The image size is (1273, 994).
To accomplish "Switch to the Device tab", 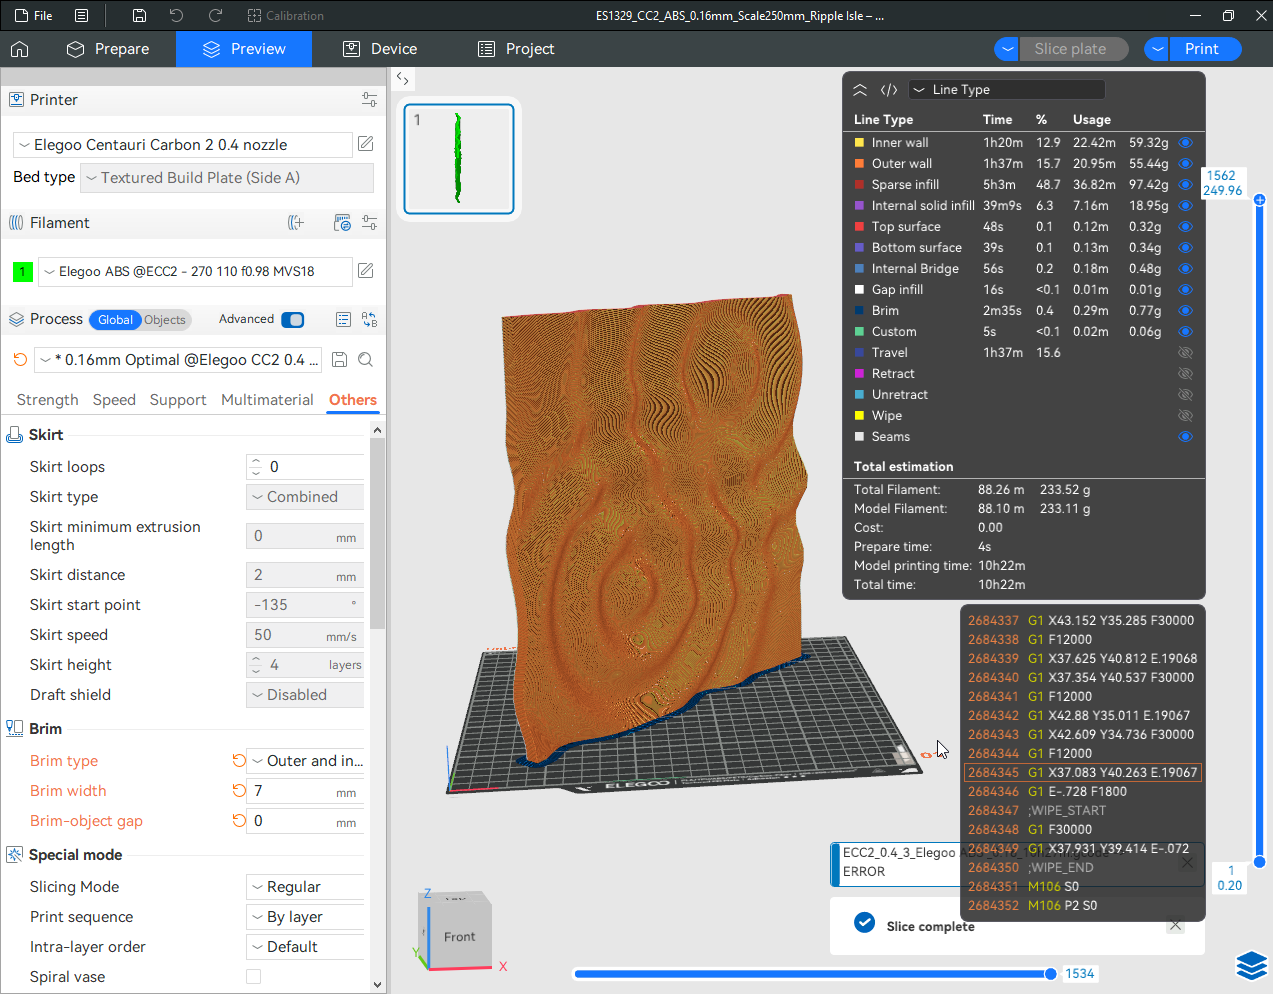I will 380,49.
